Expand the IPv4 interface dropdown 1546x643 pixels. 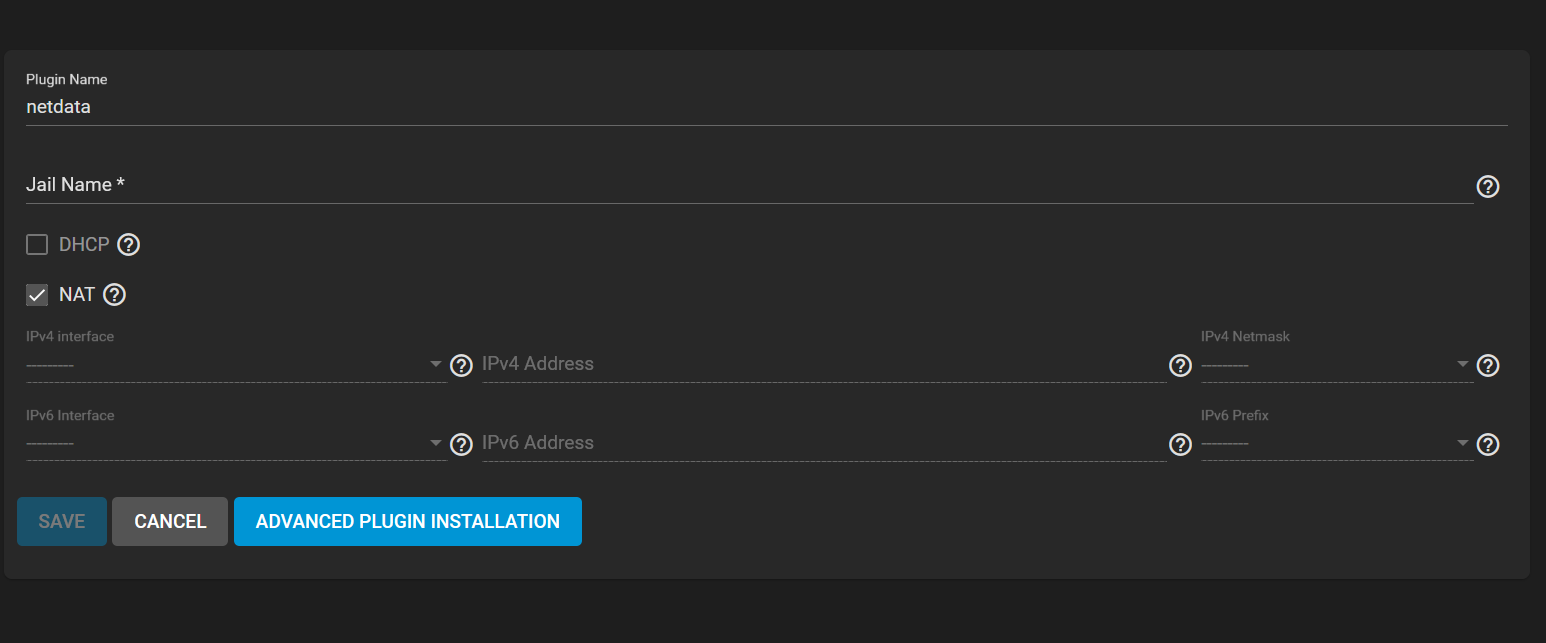click(236, 364)
